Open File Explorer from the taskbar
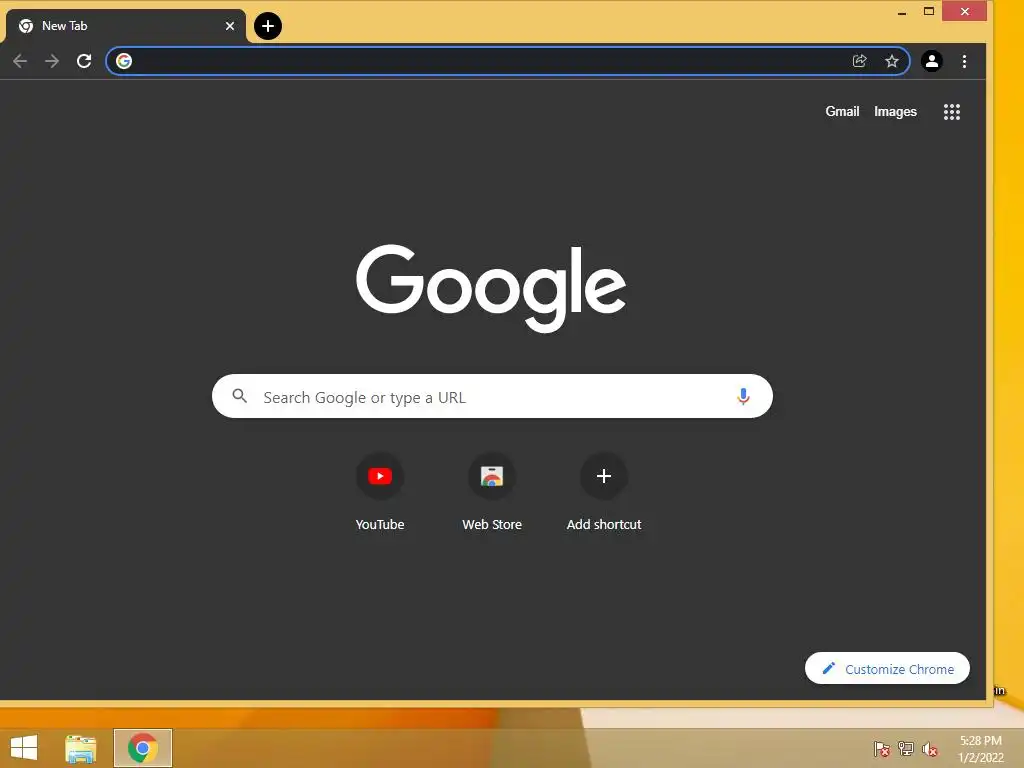 pos(80,748)
